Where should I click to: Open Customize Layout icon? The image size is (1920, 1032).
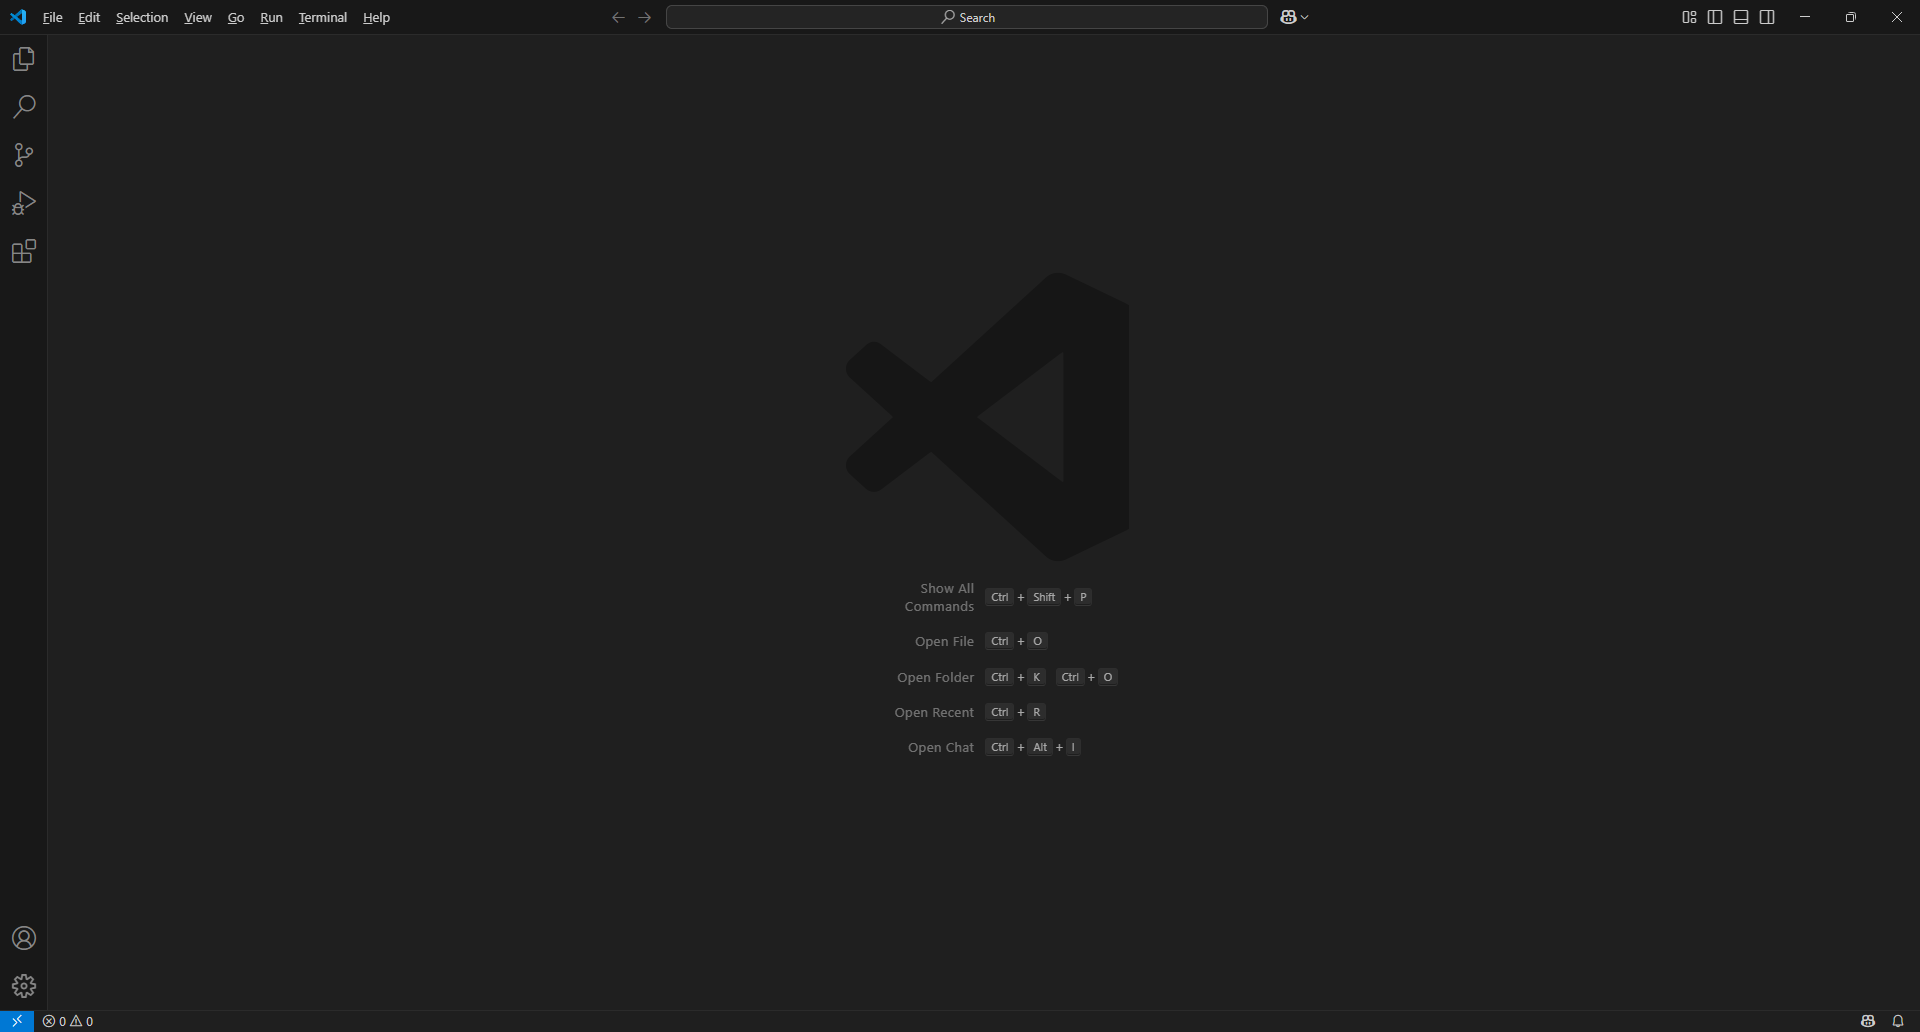pos(1689,17)
